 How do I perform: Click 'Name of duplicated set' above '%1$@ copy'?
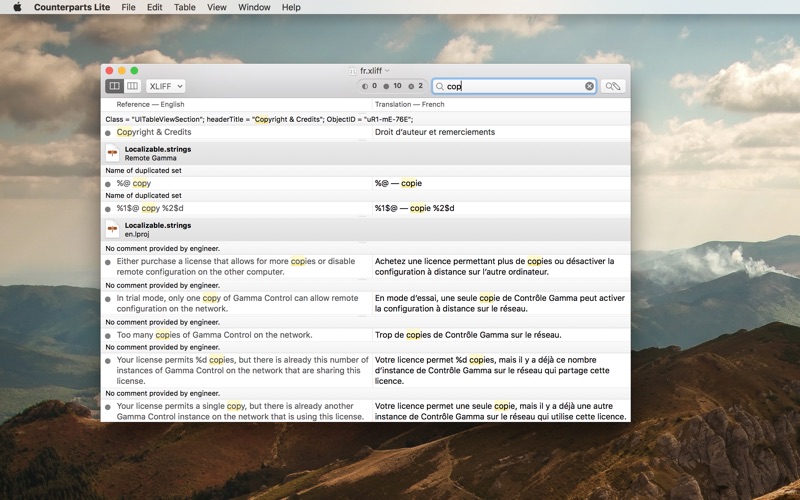click(x=143, y=195)
